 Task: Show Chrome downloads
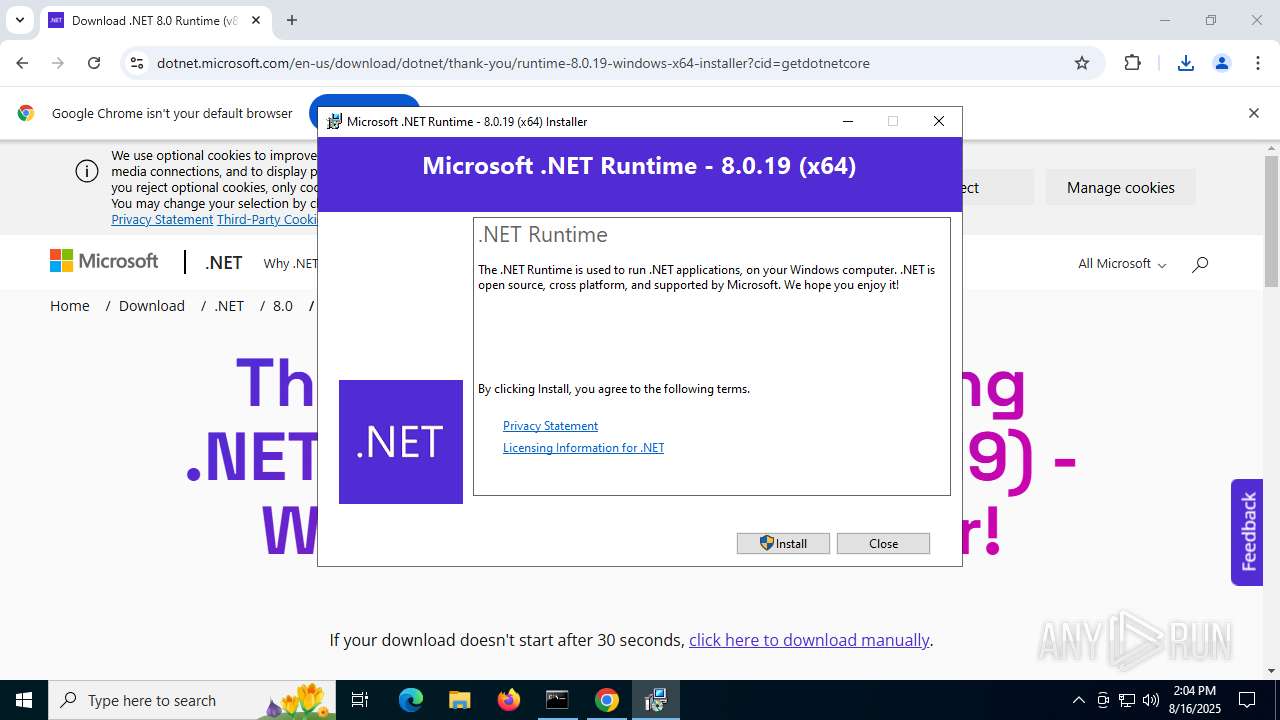(1186, 63)
